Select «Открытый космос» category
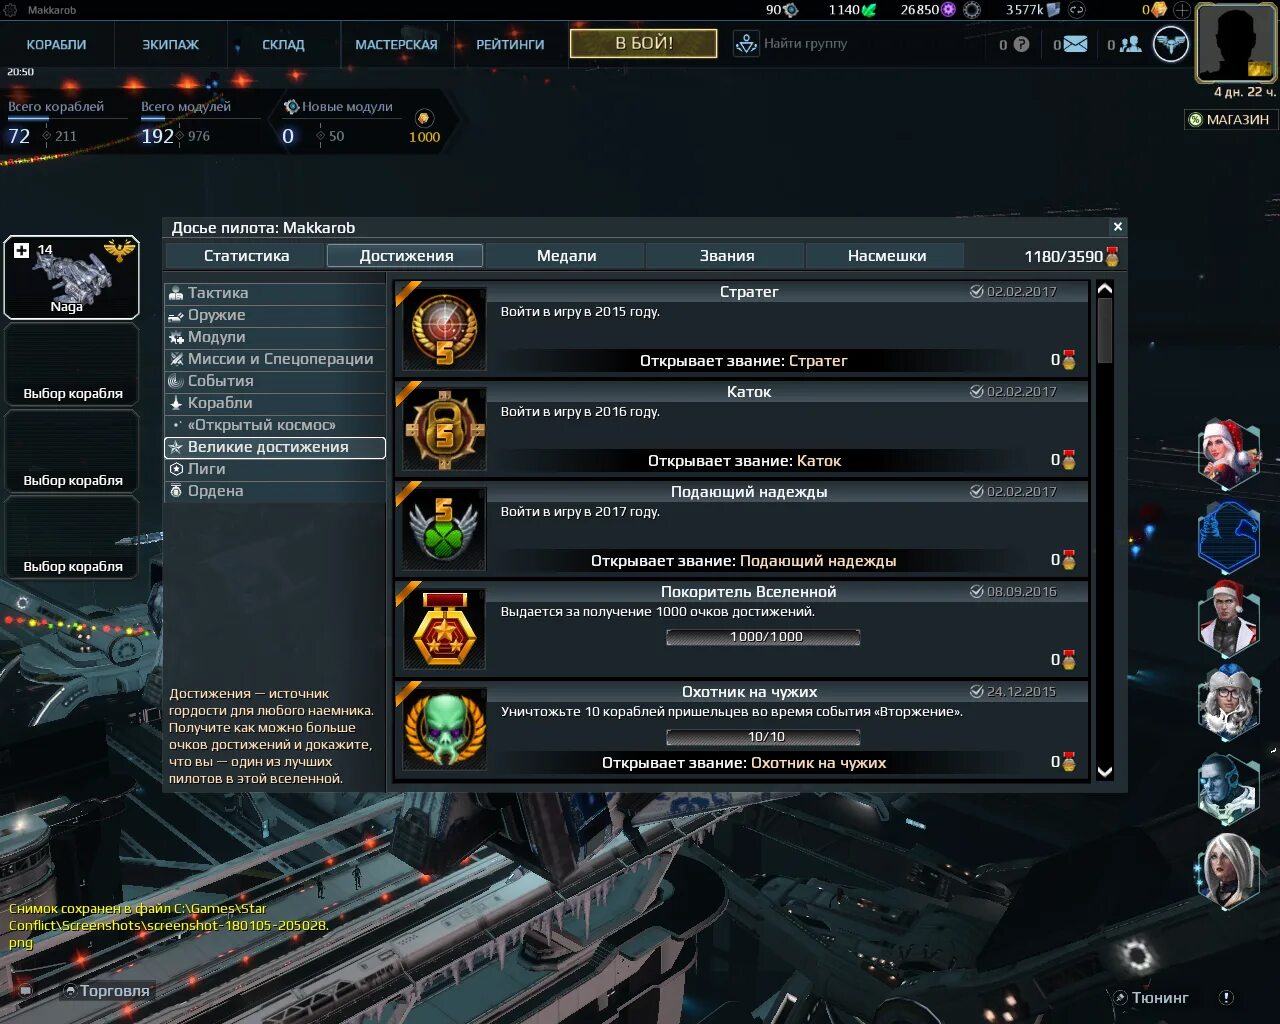 tap(275, 425)
